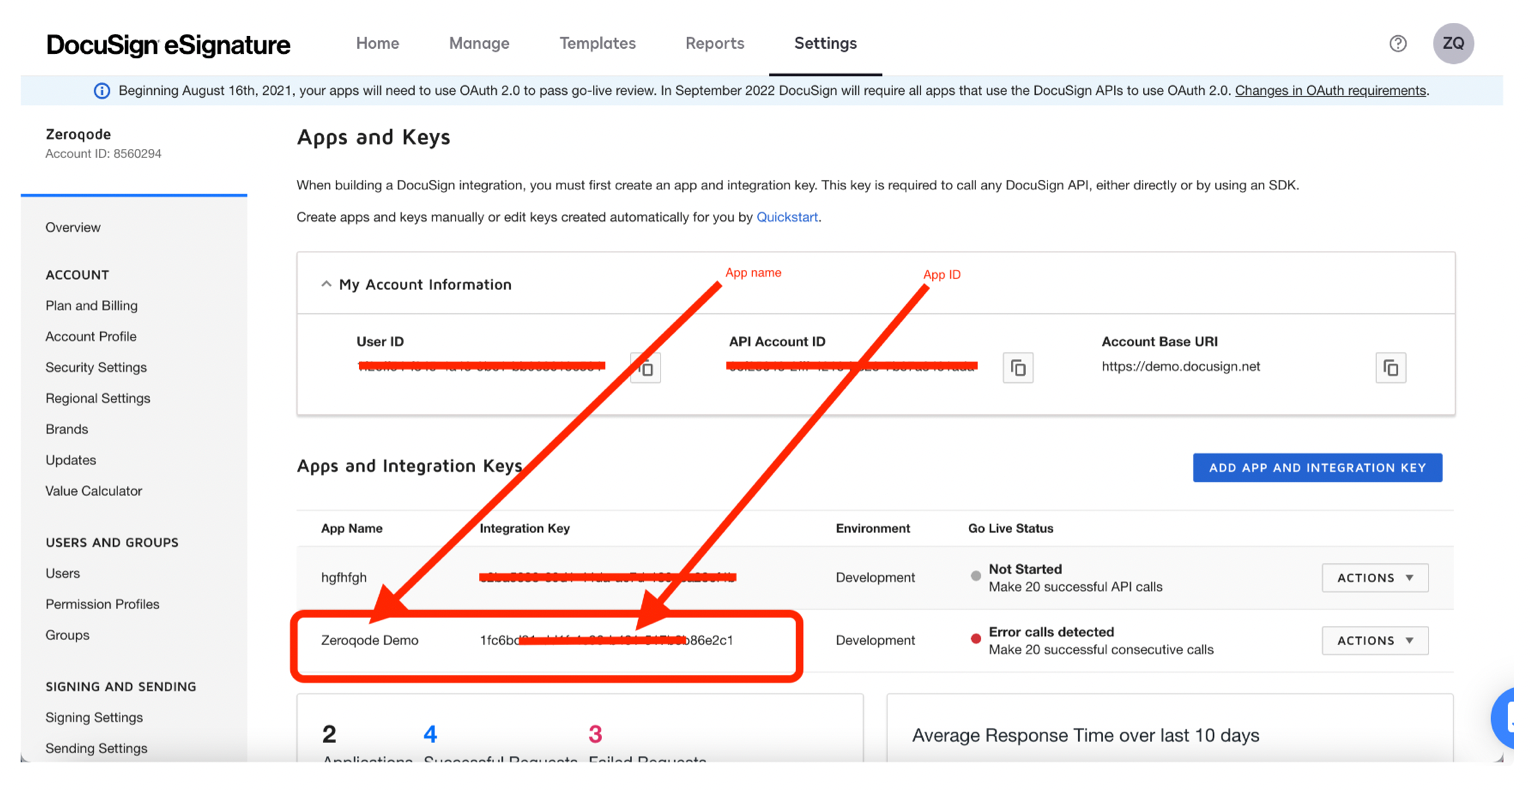Open ACTIONS dropdown for hgfhfgh app
1530x790 pixels.
click(1375, 578)
